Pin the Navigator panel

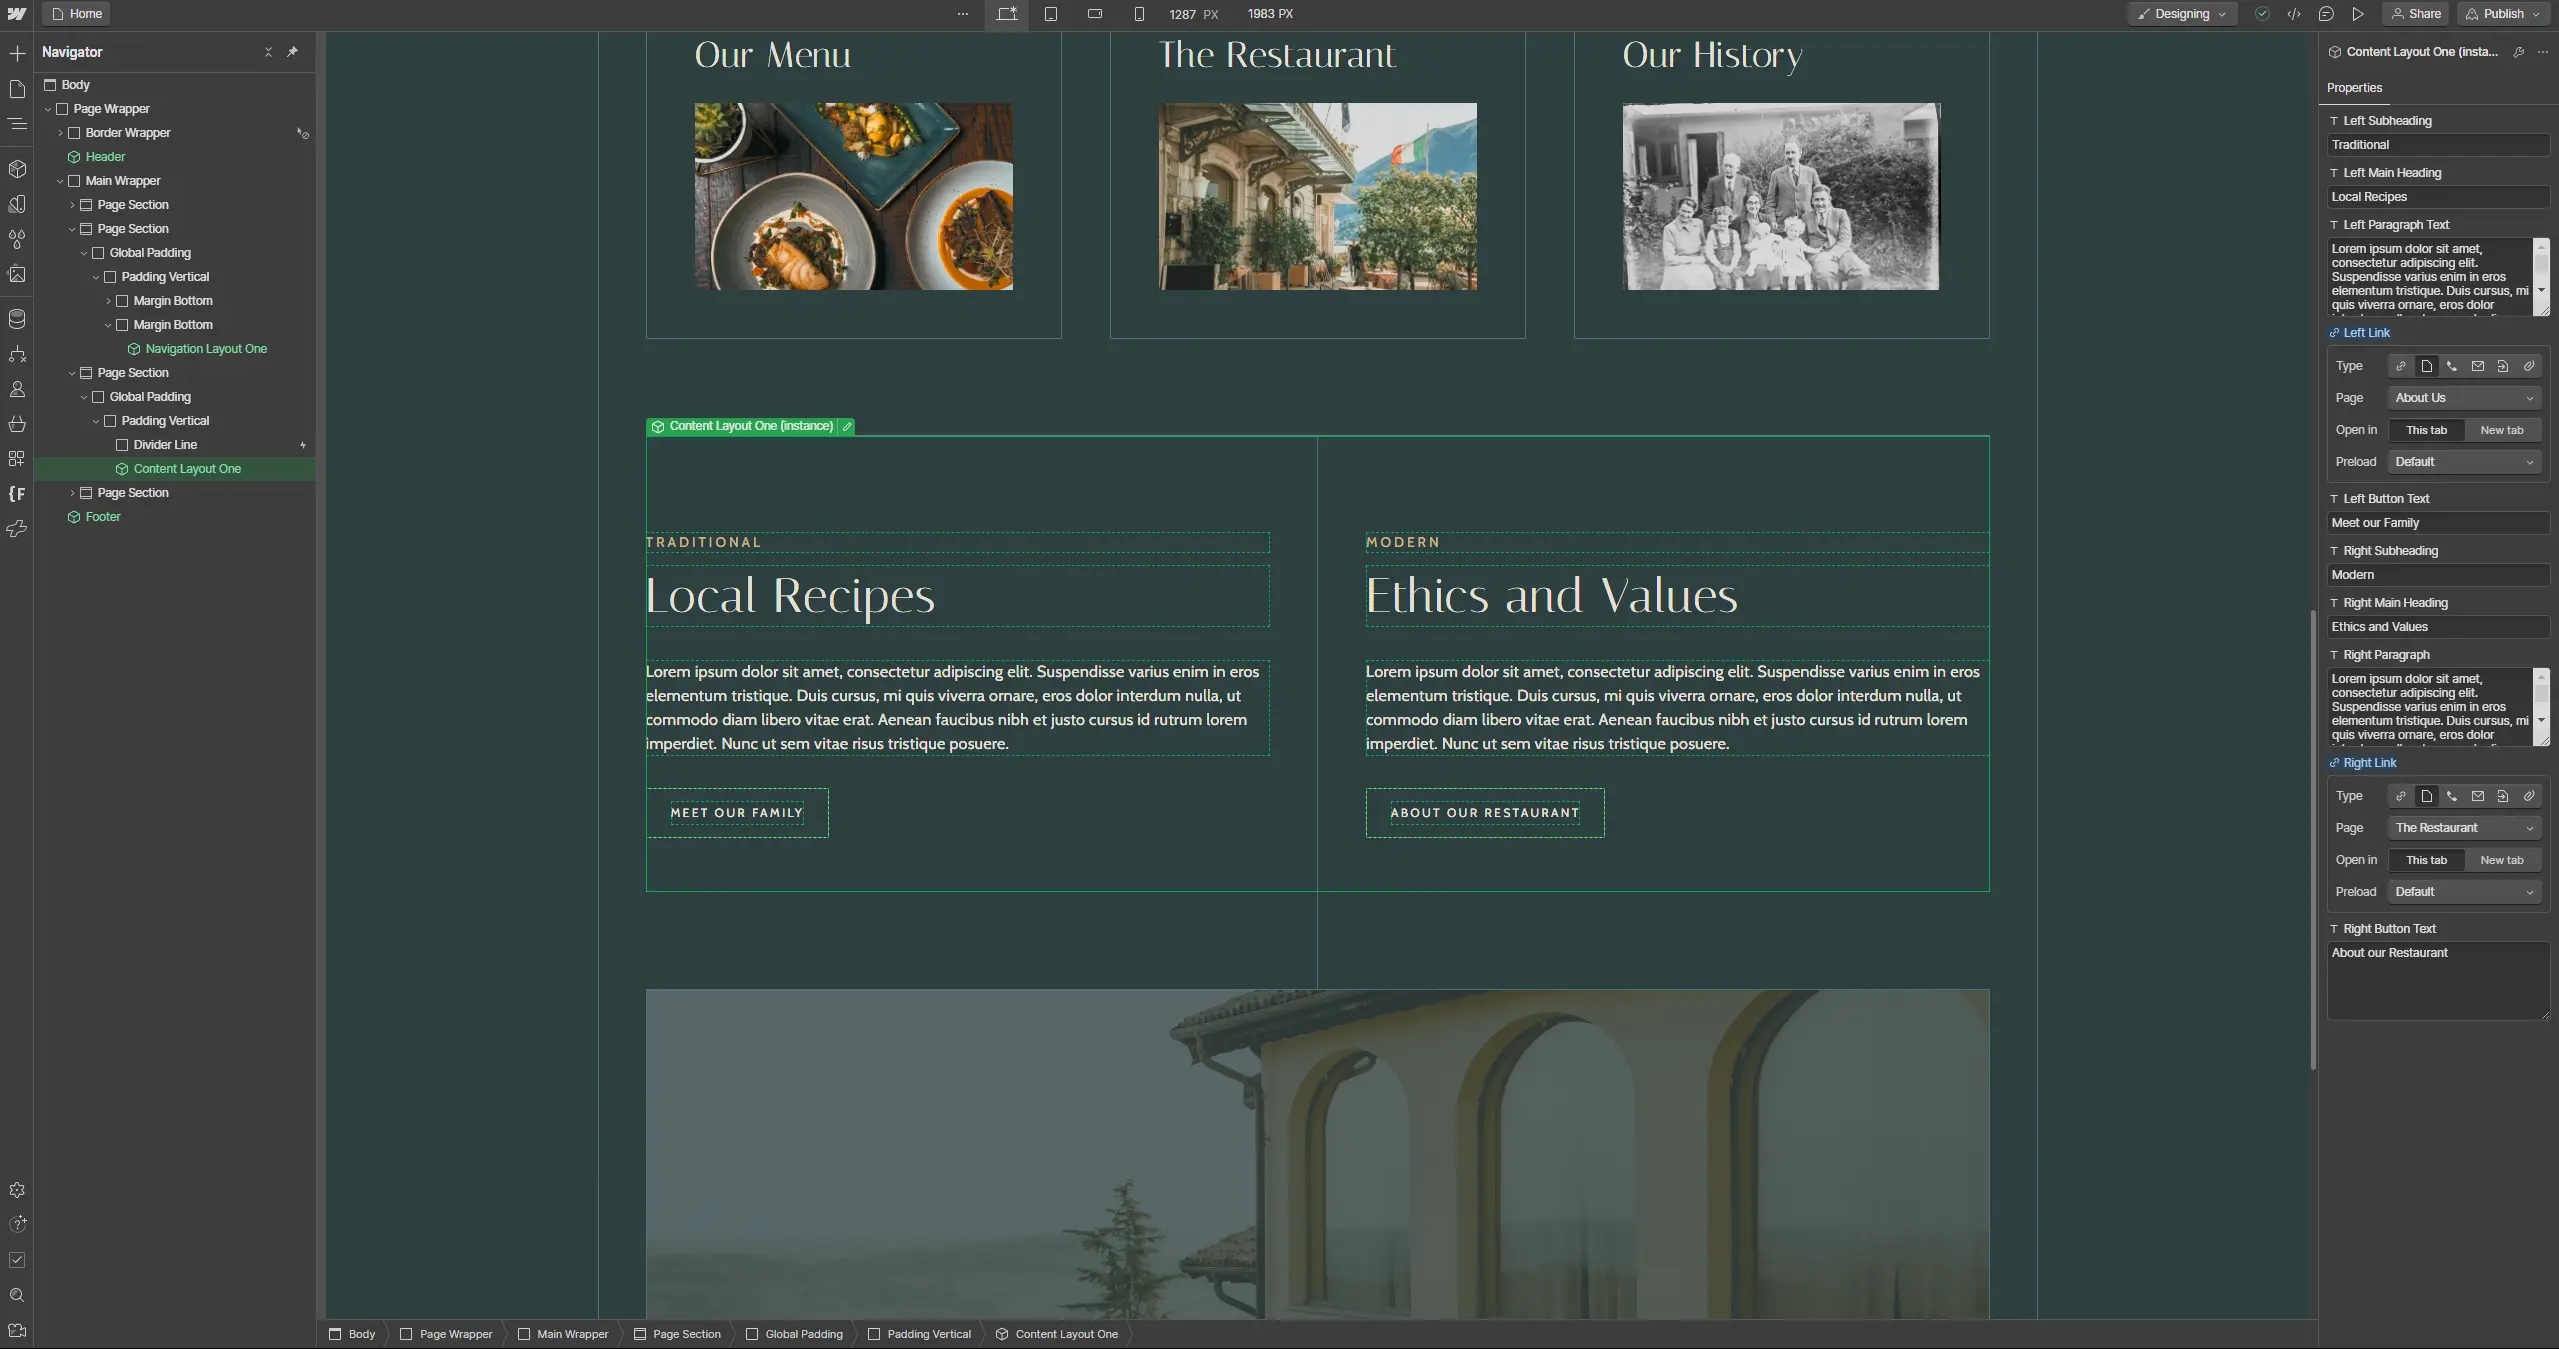(x=292, y=52)
